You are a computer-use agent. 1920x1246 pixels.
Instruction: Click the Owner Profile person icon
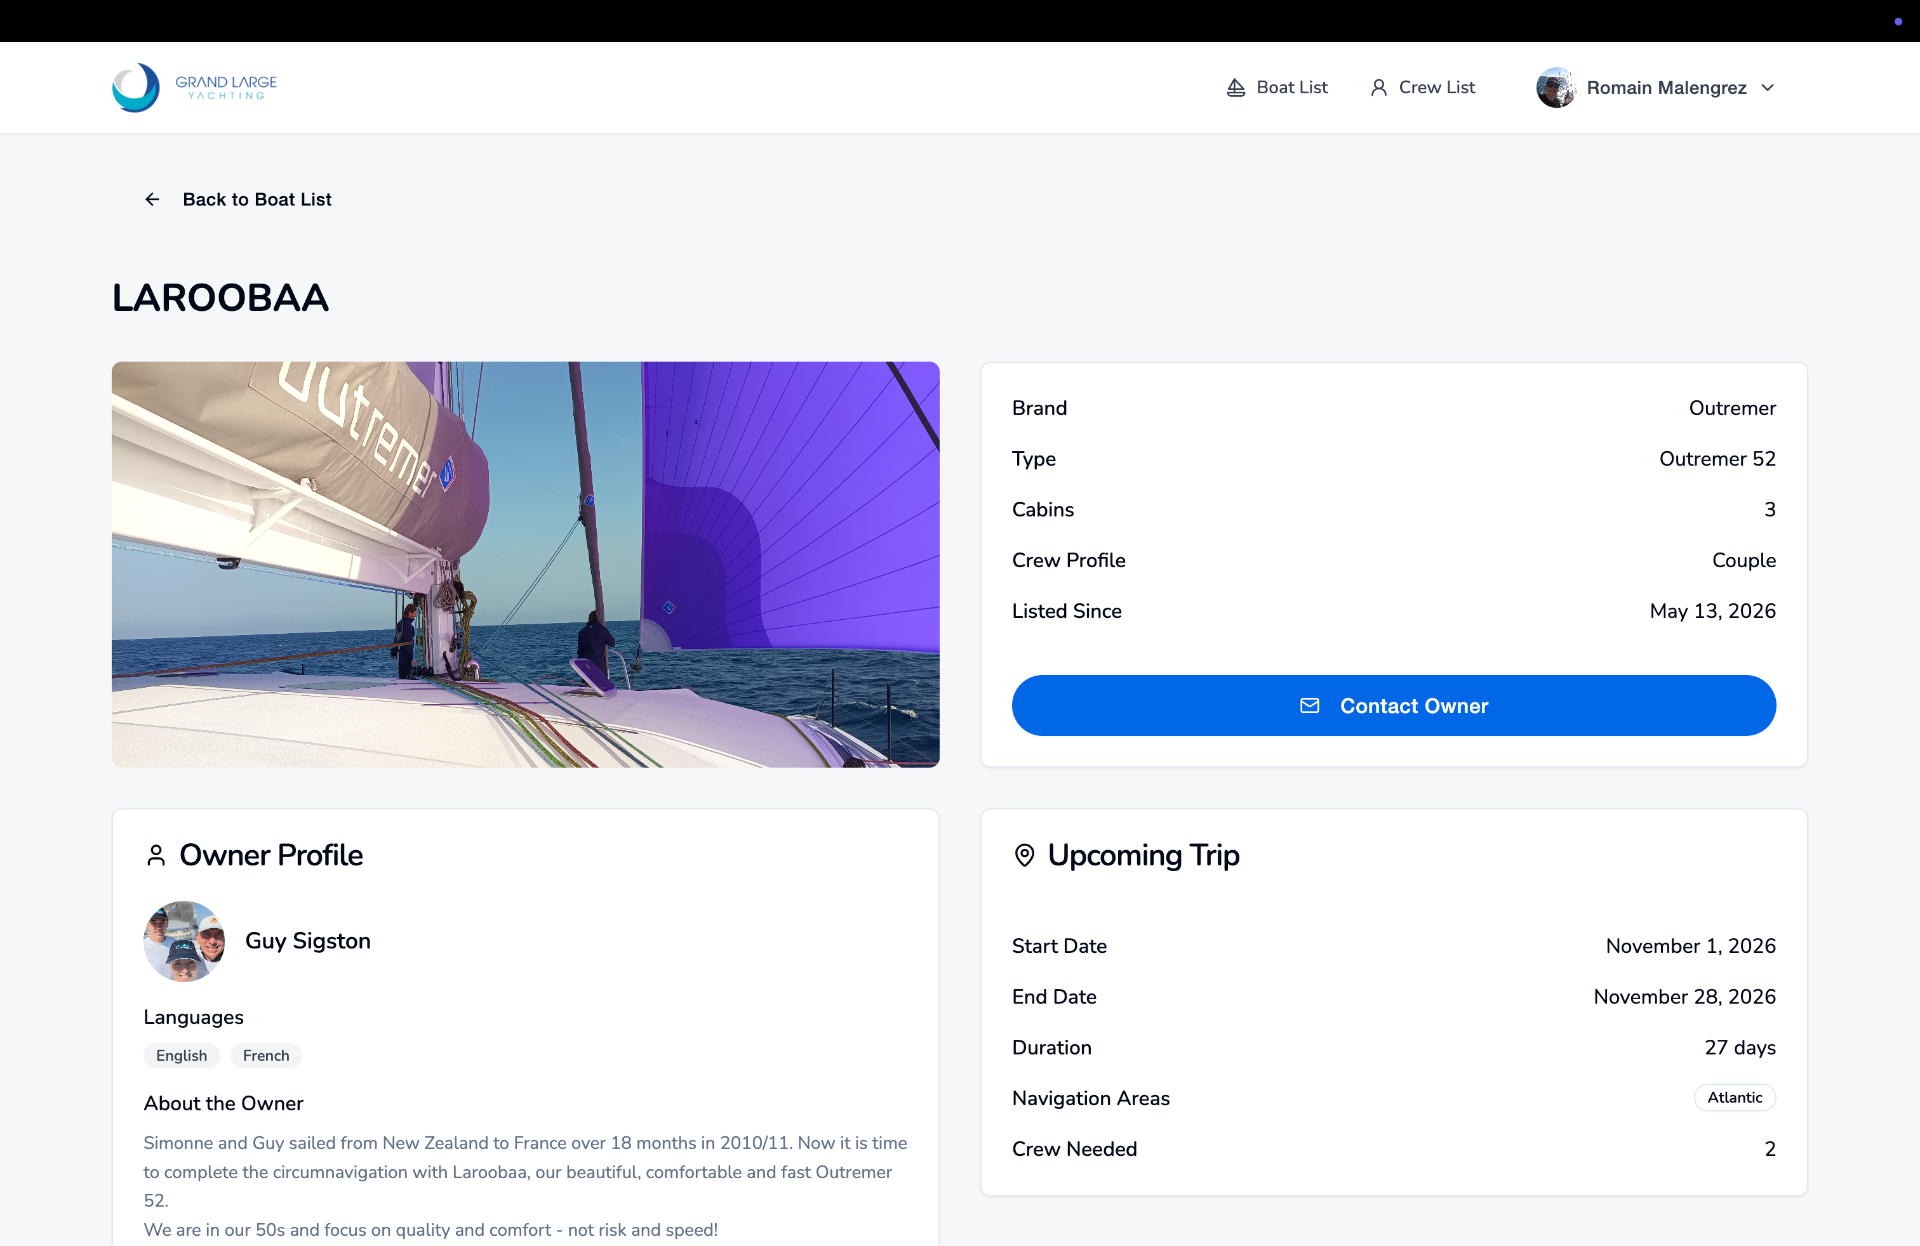[156, 856]
